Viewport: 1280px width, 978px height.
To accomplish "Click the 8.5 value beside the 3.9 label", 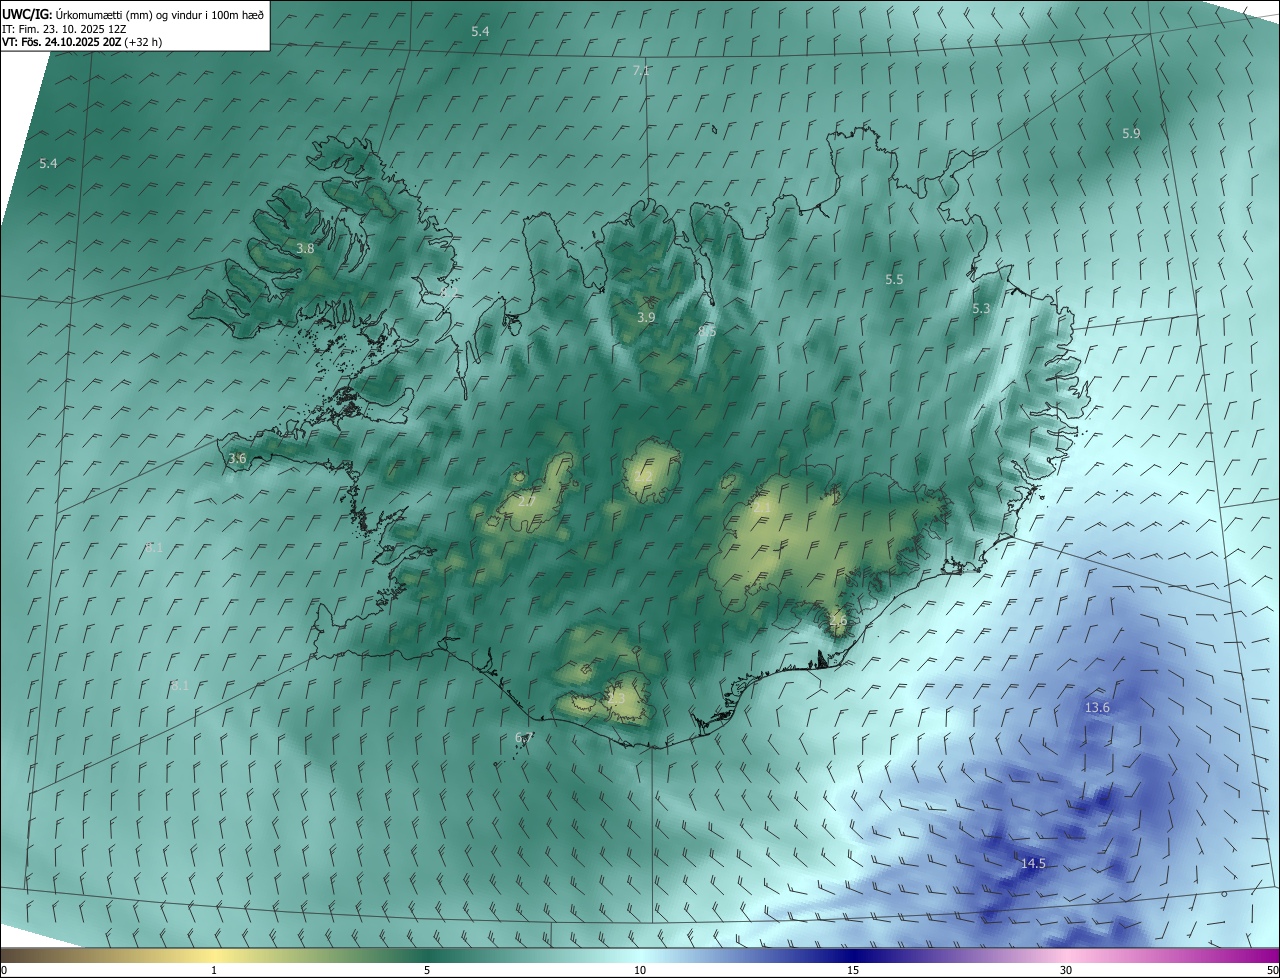I will click(707, 330).
